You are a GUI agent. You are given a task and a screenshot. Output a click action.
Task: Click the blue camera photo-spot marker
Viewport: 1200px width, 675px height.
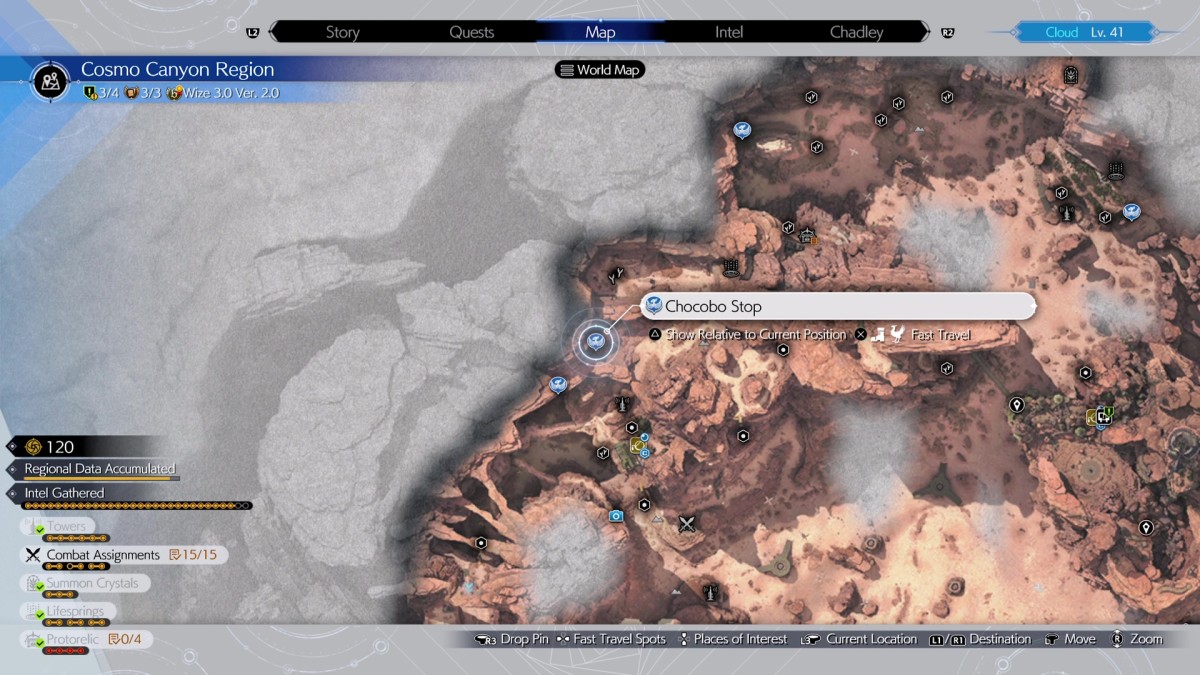click(616, 516)
